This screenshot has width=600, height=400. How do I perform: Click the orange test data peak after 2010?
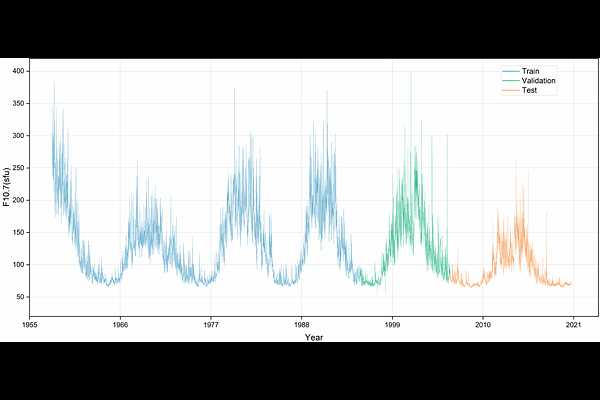pyautogui.click(x=516, y=162)
